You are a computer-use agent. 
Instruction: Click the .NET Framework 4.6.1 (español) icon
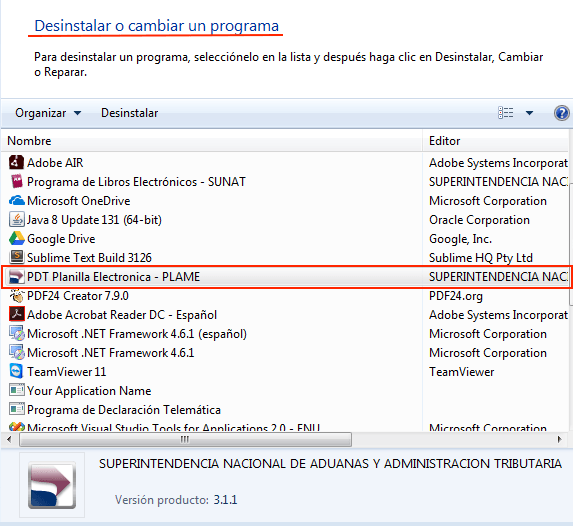point(16,334)
